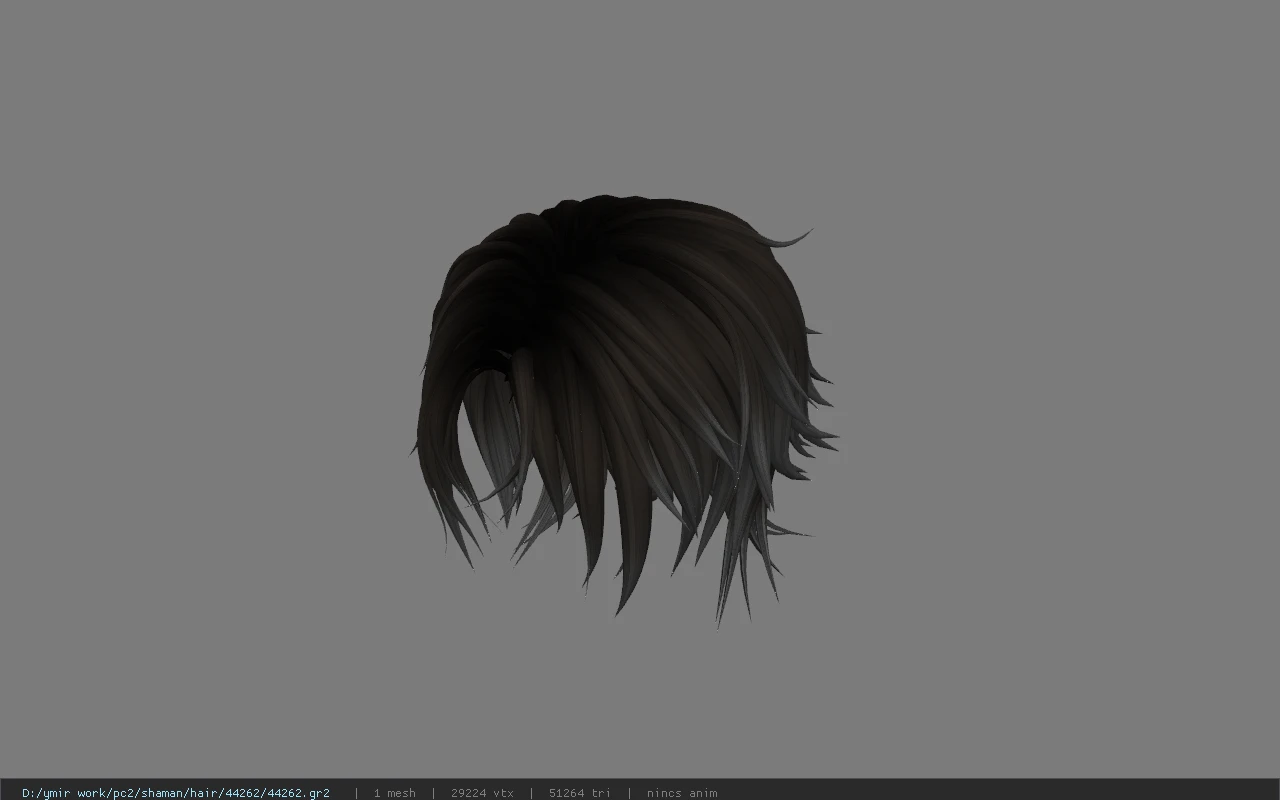Image resolution: width=1280 pixels, height=800 pixels.
Task: Click the "nincs anim" status text
Action: point(682,793)
